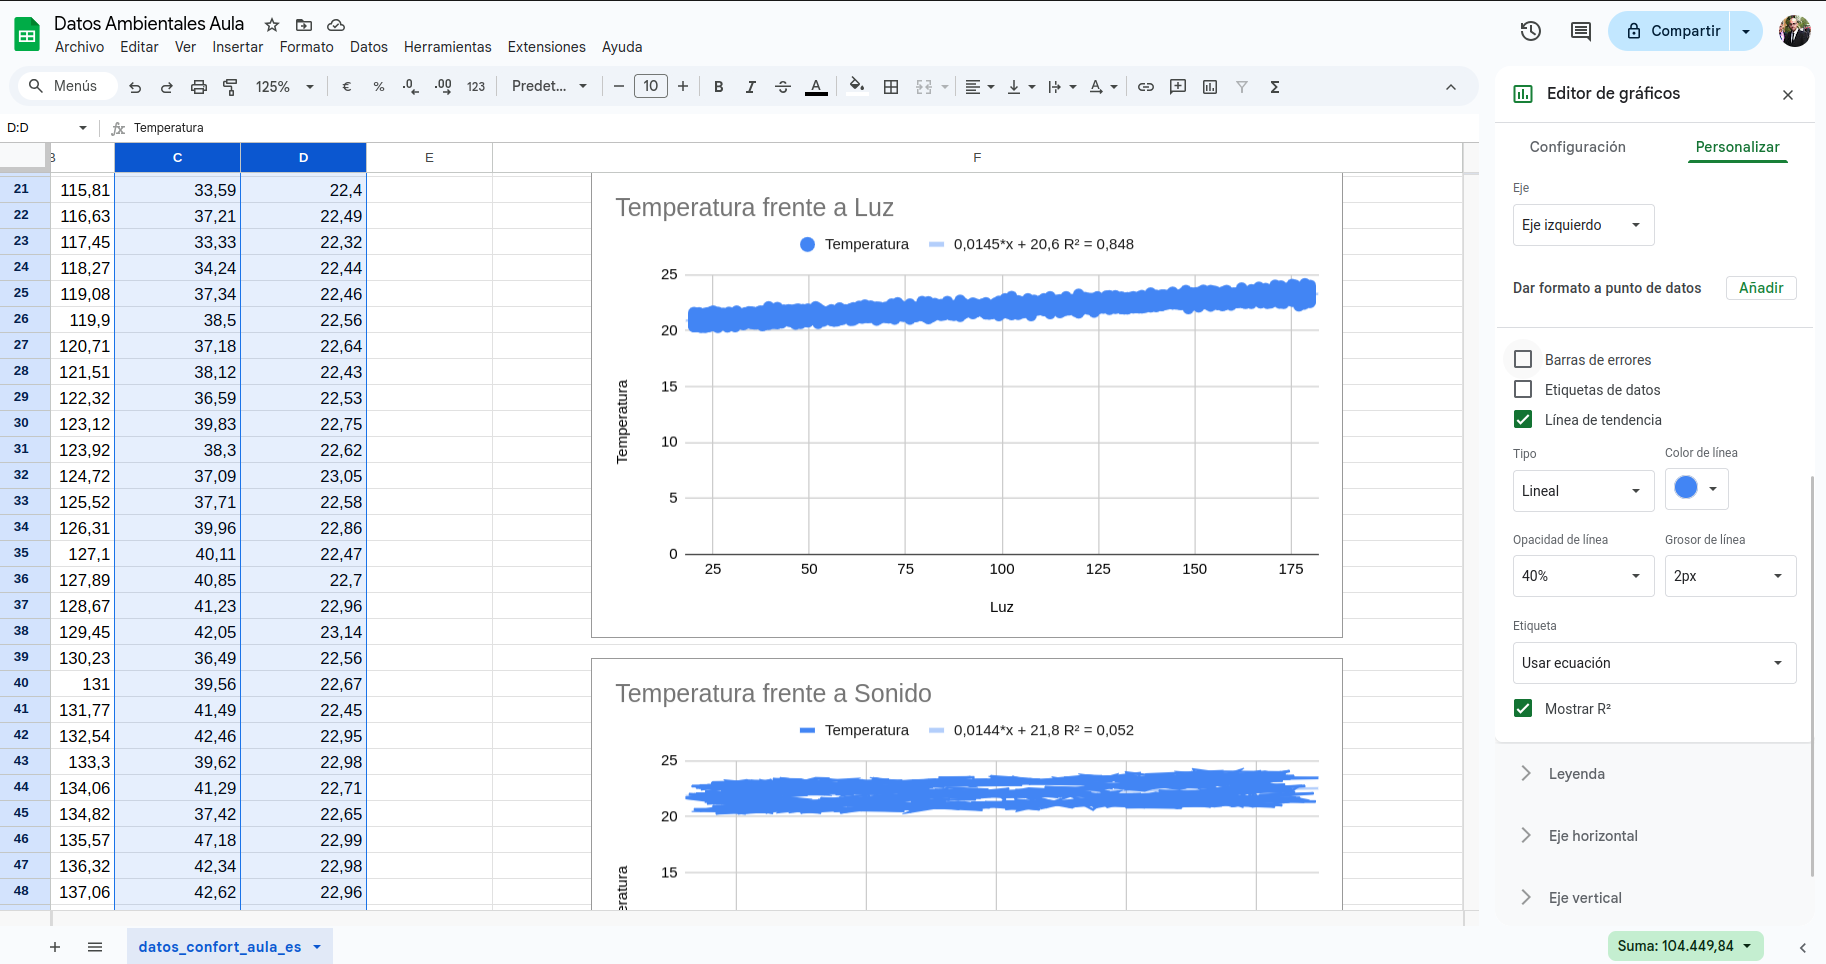This screenshot has width=1826, height=964.
Task: Open the Tipo dropdown showing Lineal
Action: [x=1582, y=491]
